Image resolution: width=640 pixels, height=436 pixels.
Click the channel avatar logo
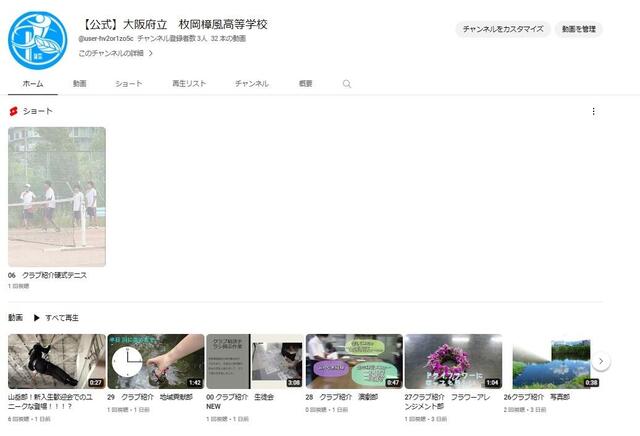(x=38, y=40)
